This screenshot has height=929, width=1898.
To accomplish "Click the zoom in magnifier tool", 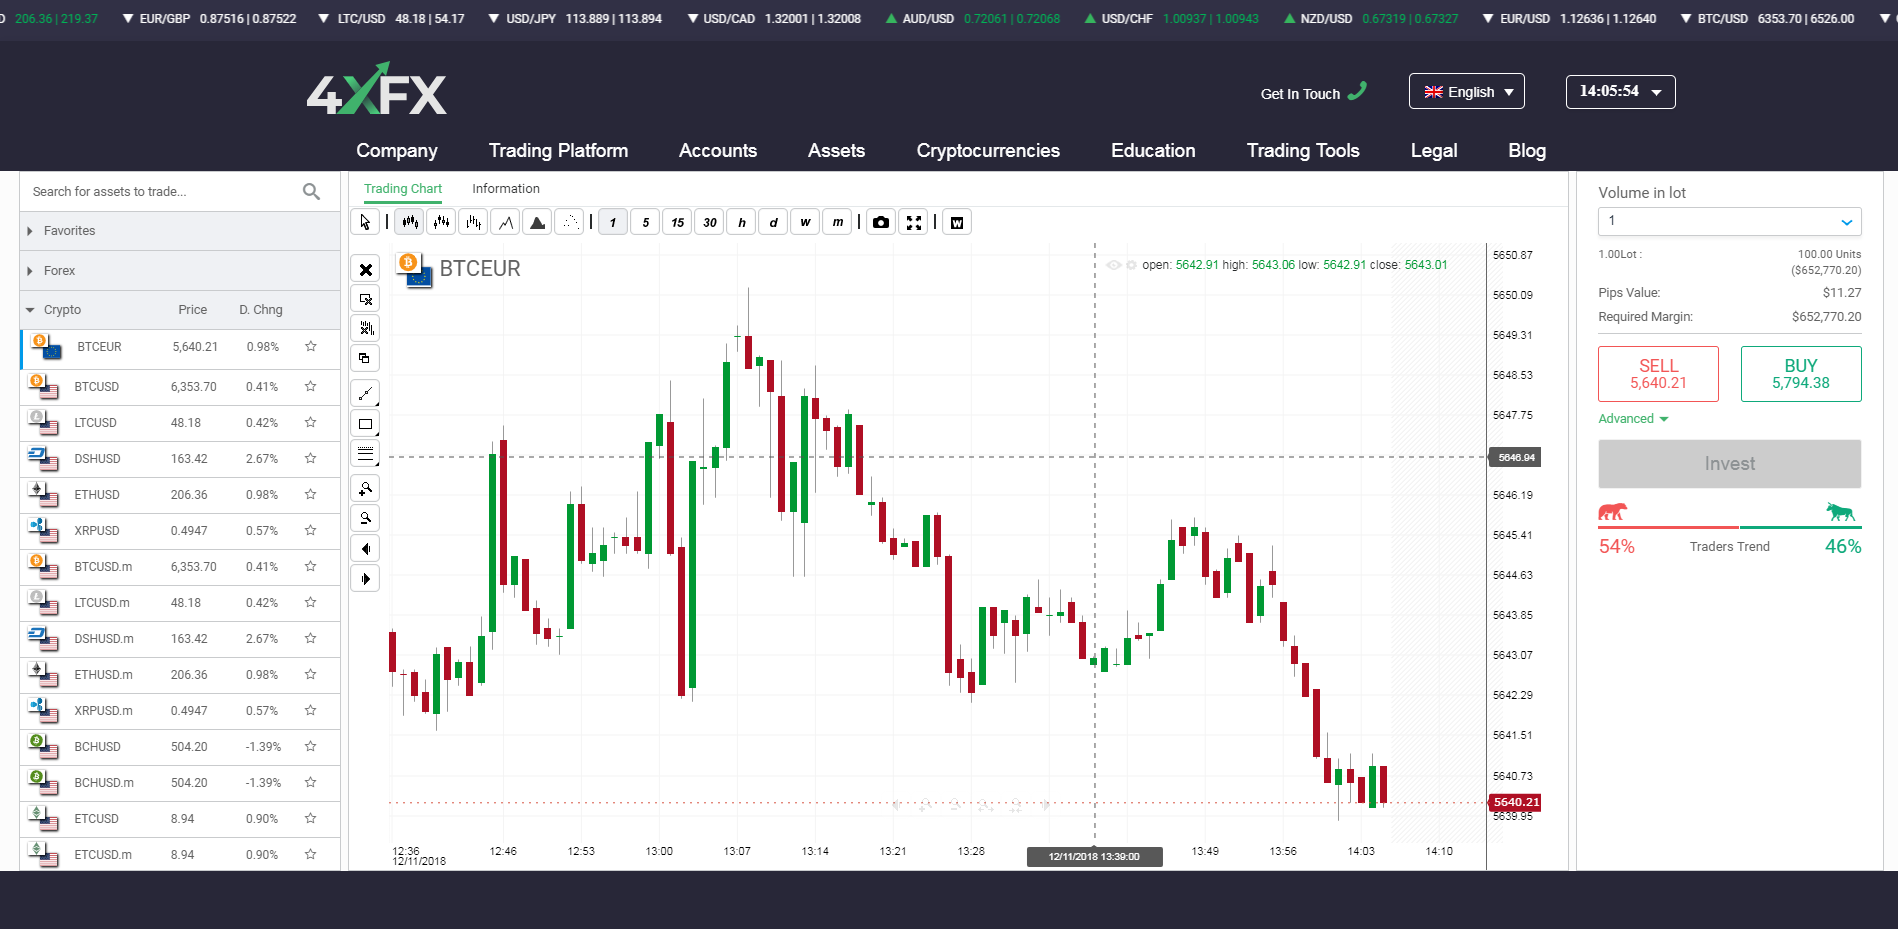I will pyautogui.click(x=366, y=488).
